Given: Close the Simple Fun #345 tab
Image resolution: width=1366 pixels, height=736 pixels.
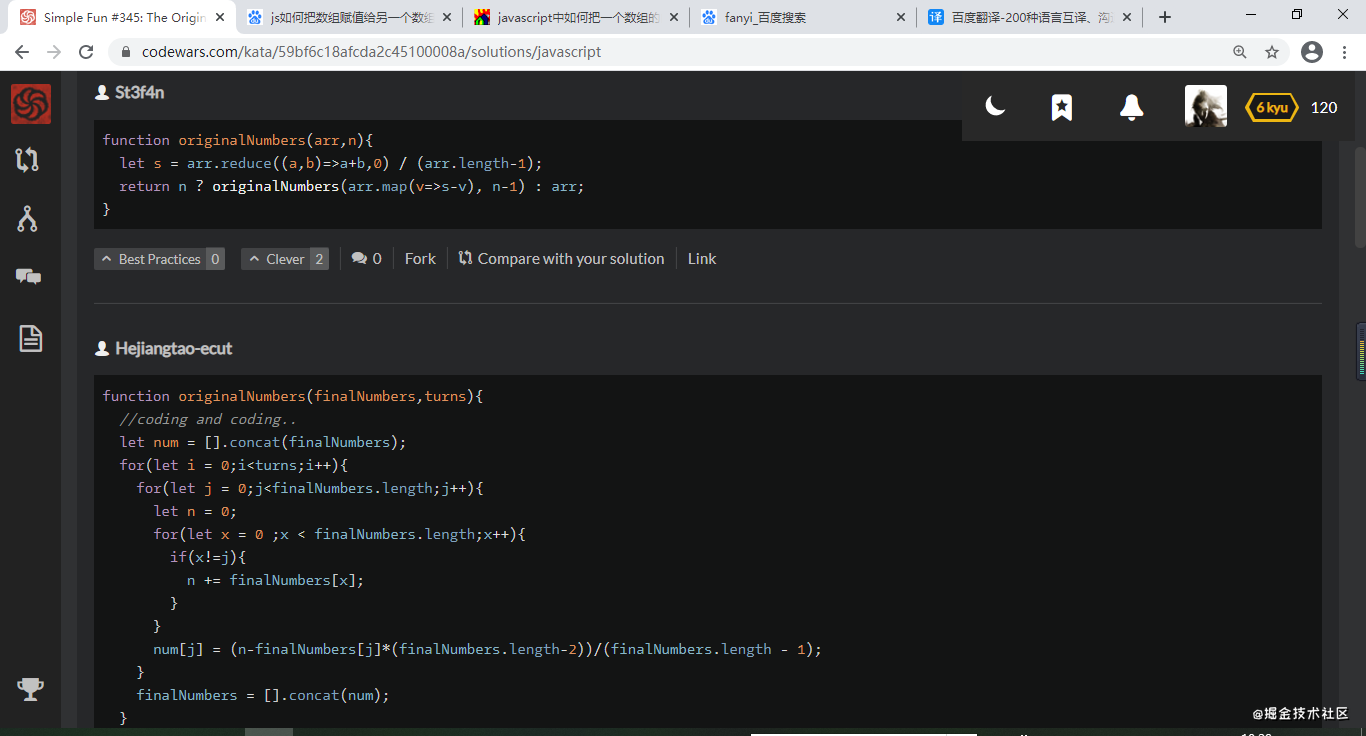Looking at the screenshot, I should click(219, 17).
